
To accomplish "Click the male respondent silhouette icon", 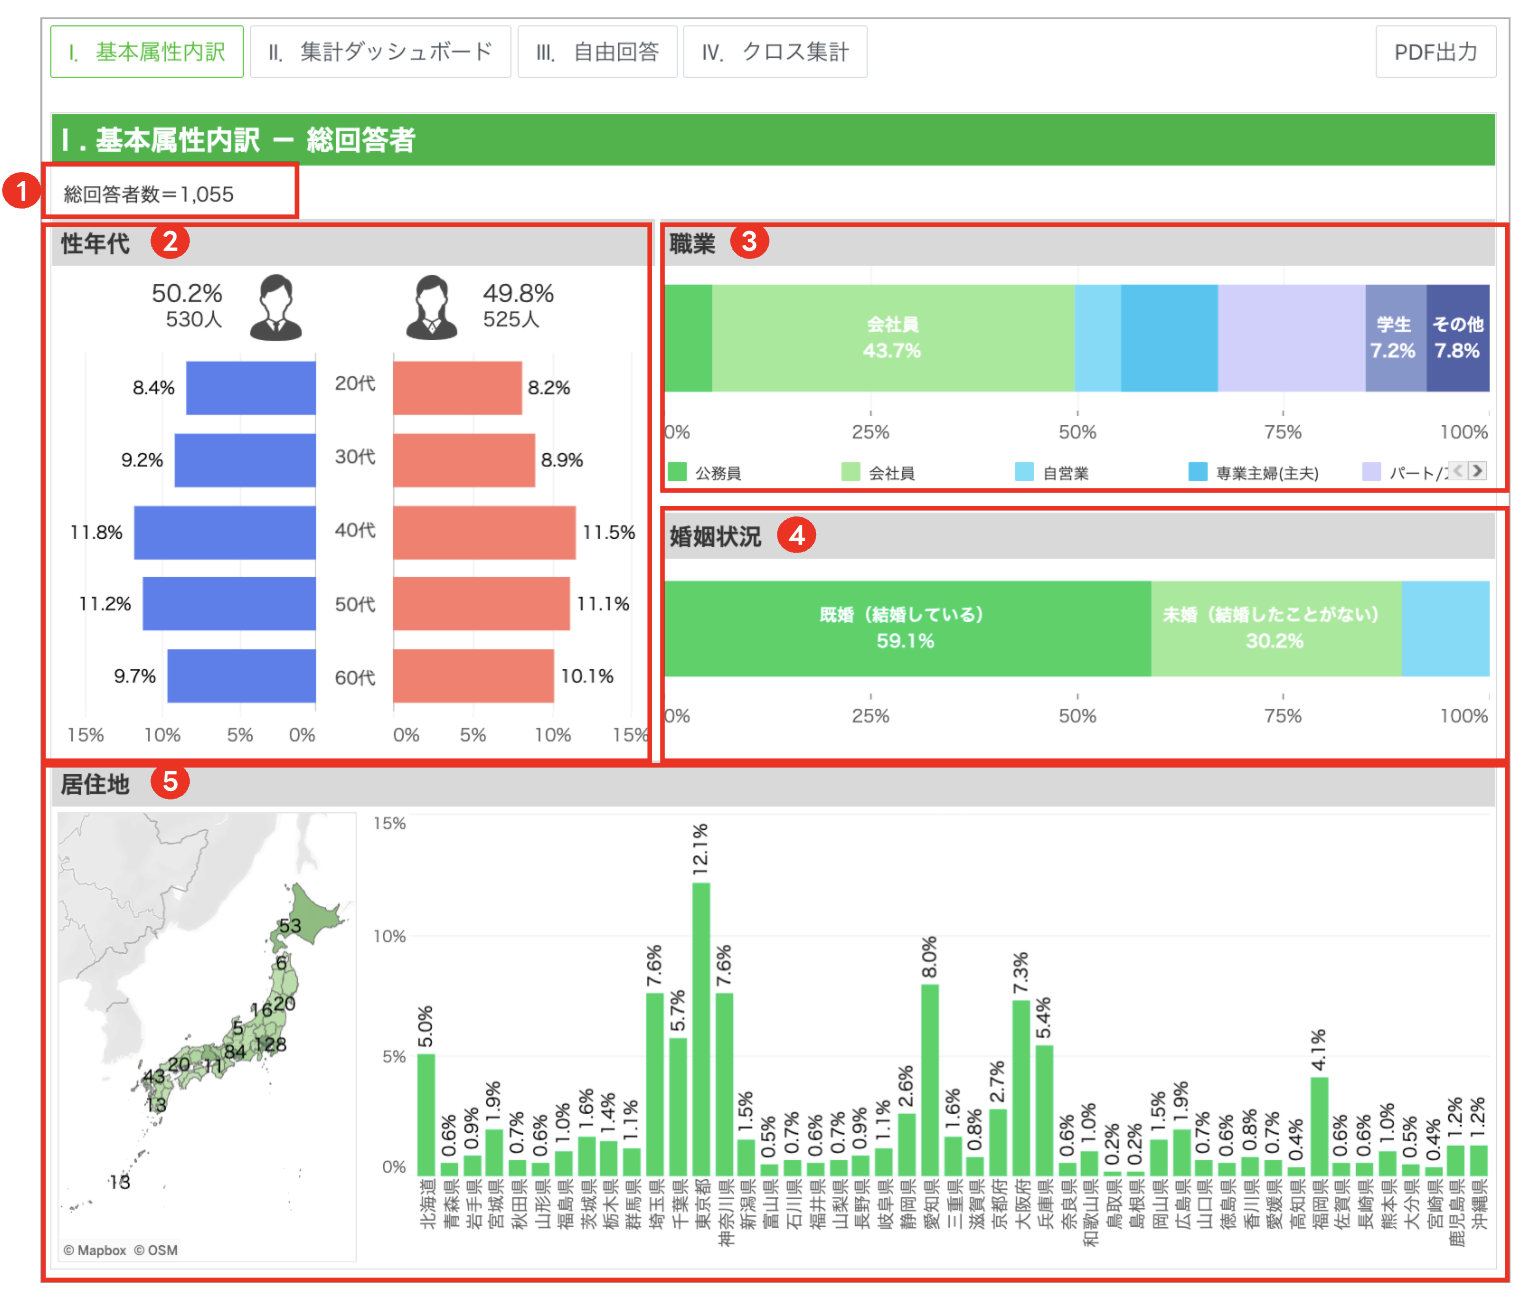I will click(x=276, y=308).
